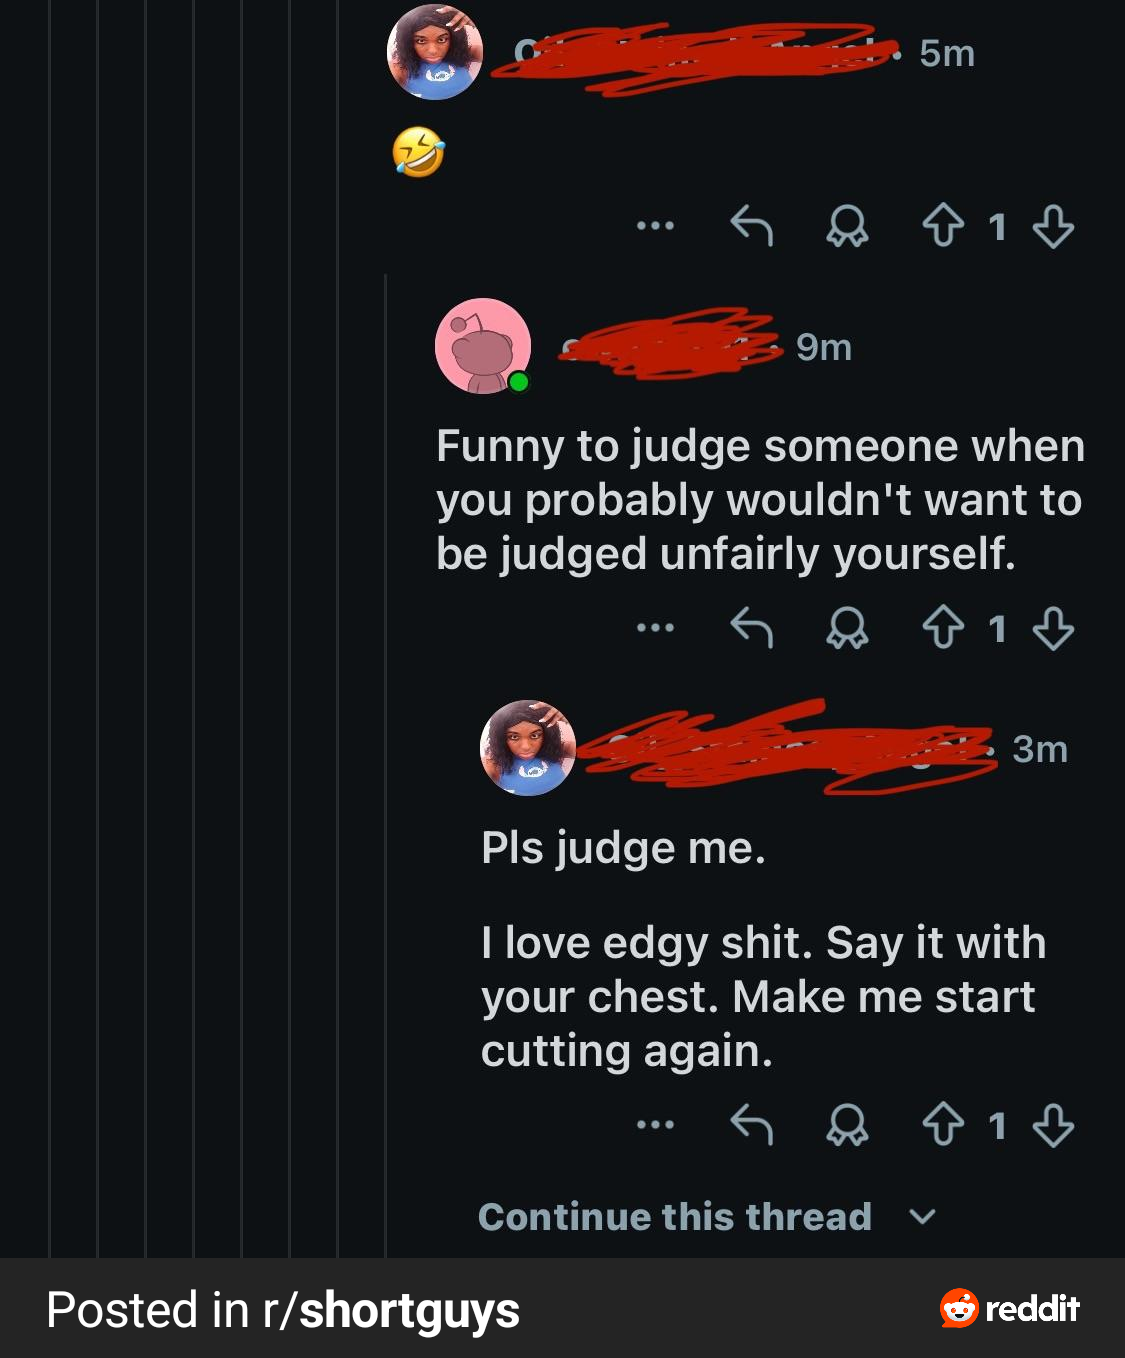
Task: Open the pink Snoo avatar profile
Action: [x=483, y=346]
